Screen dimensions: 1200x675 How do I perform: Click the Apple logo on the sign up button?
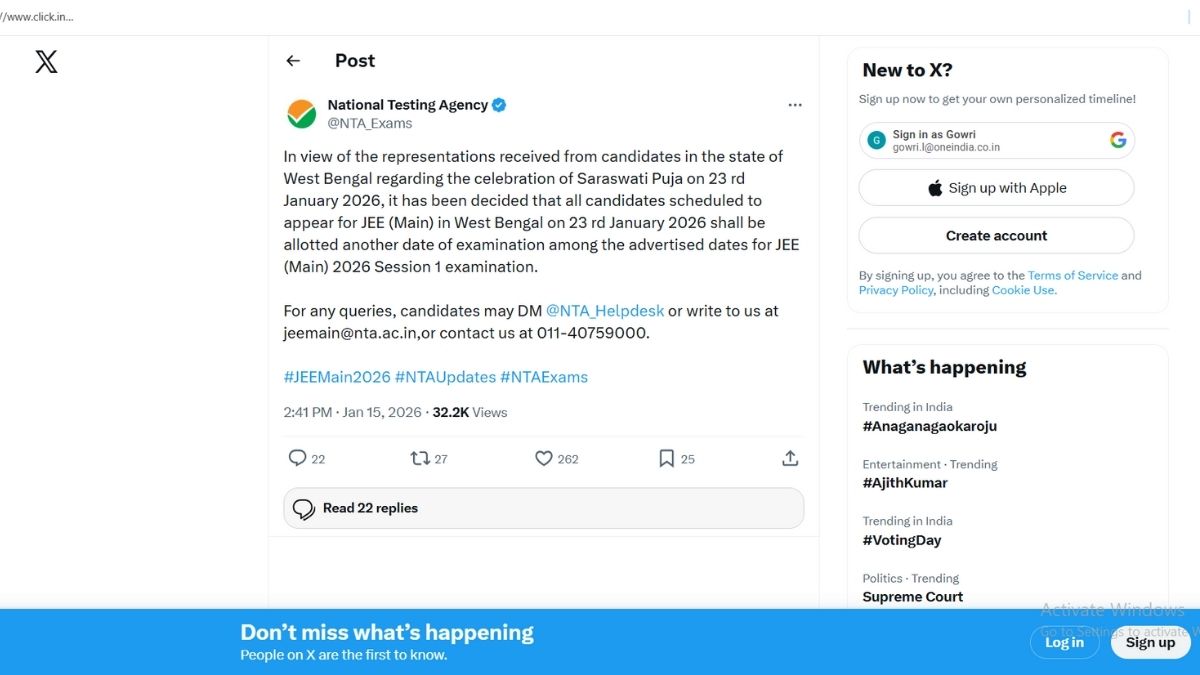pyautogui.click(x=934, y=187)
